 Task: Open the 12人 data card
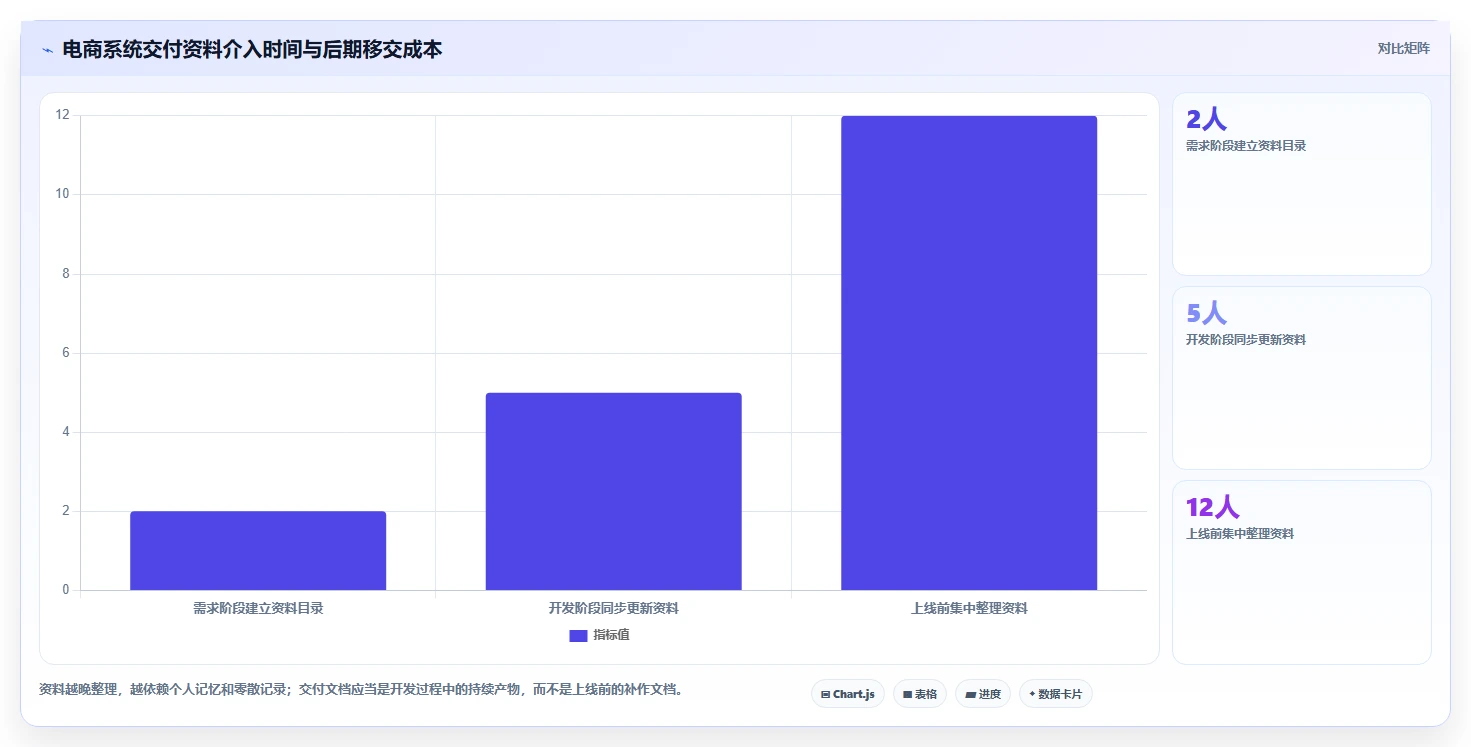tap(1302, 572)
